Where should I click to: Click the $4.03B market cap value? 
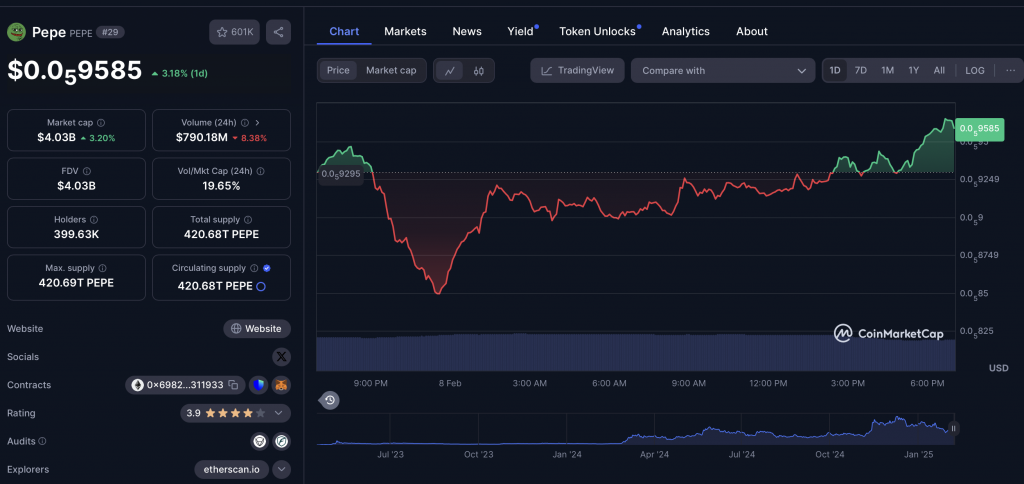(56, 138)
